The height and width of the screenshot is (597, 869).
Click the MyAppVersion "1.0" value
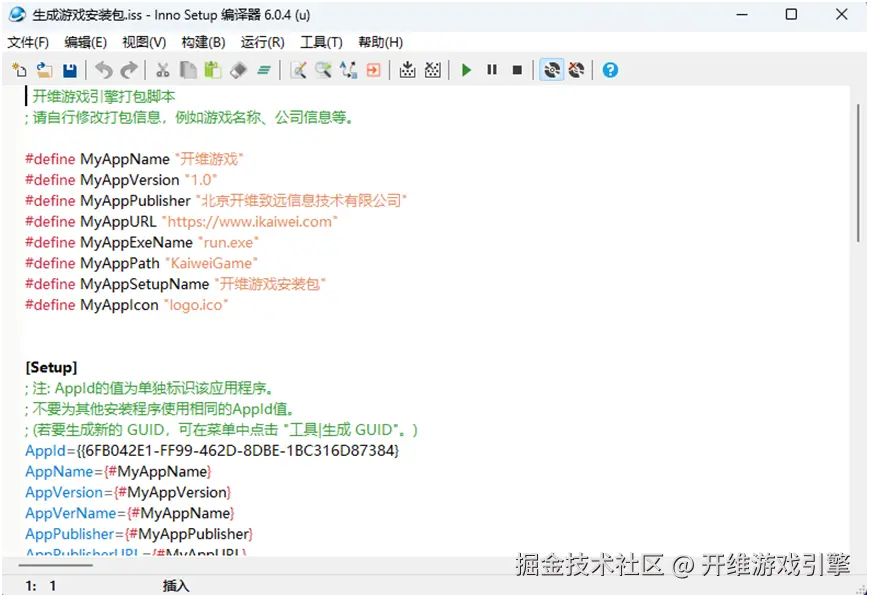pyautogui.click(x=201, y=180)
